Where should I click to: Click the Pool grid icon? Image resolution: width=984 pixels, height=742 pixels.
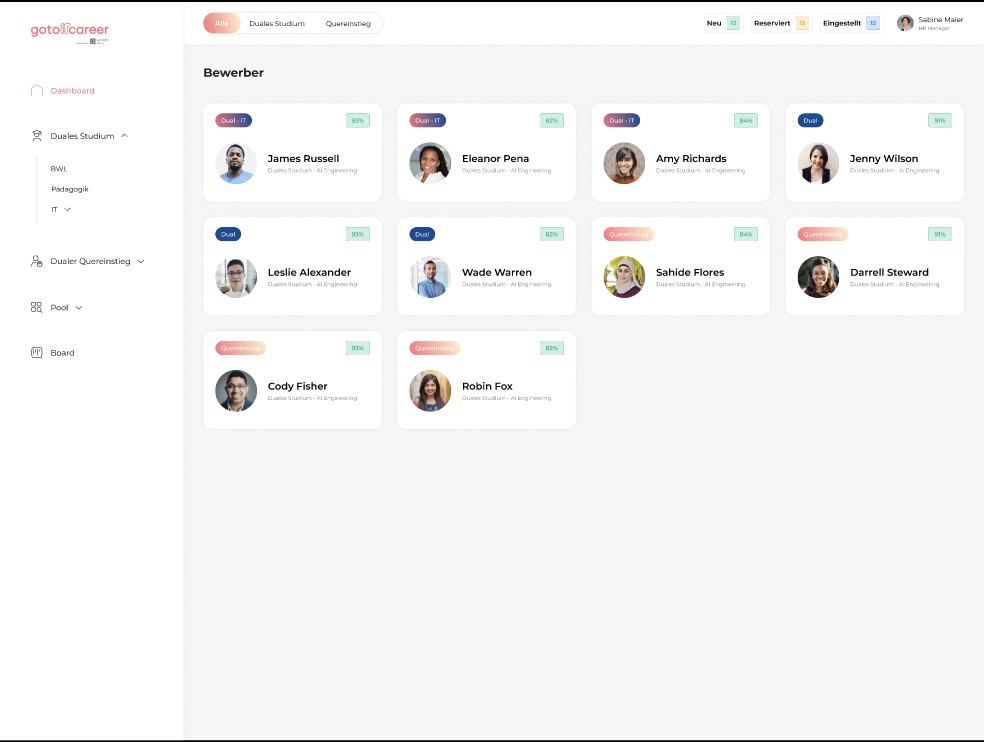tap(37, 308)
